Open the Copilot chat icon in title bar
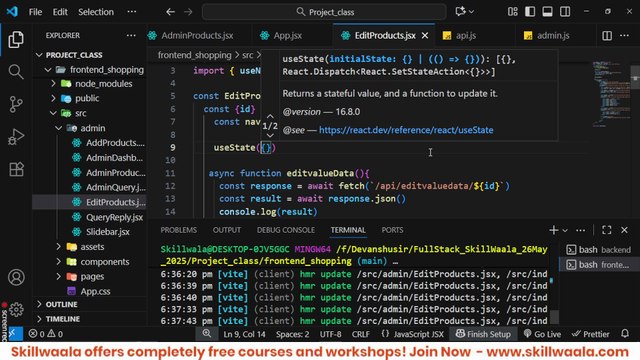 460,11
